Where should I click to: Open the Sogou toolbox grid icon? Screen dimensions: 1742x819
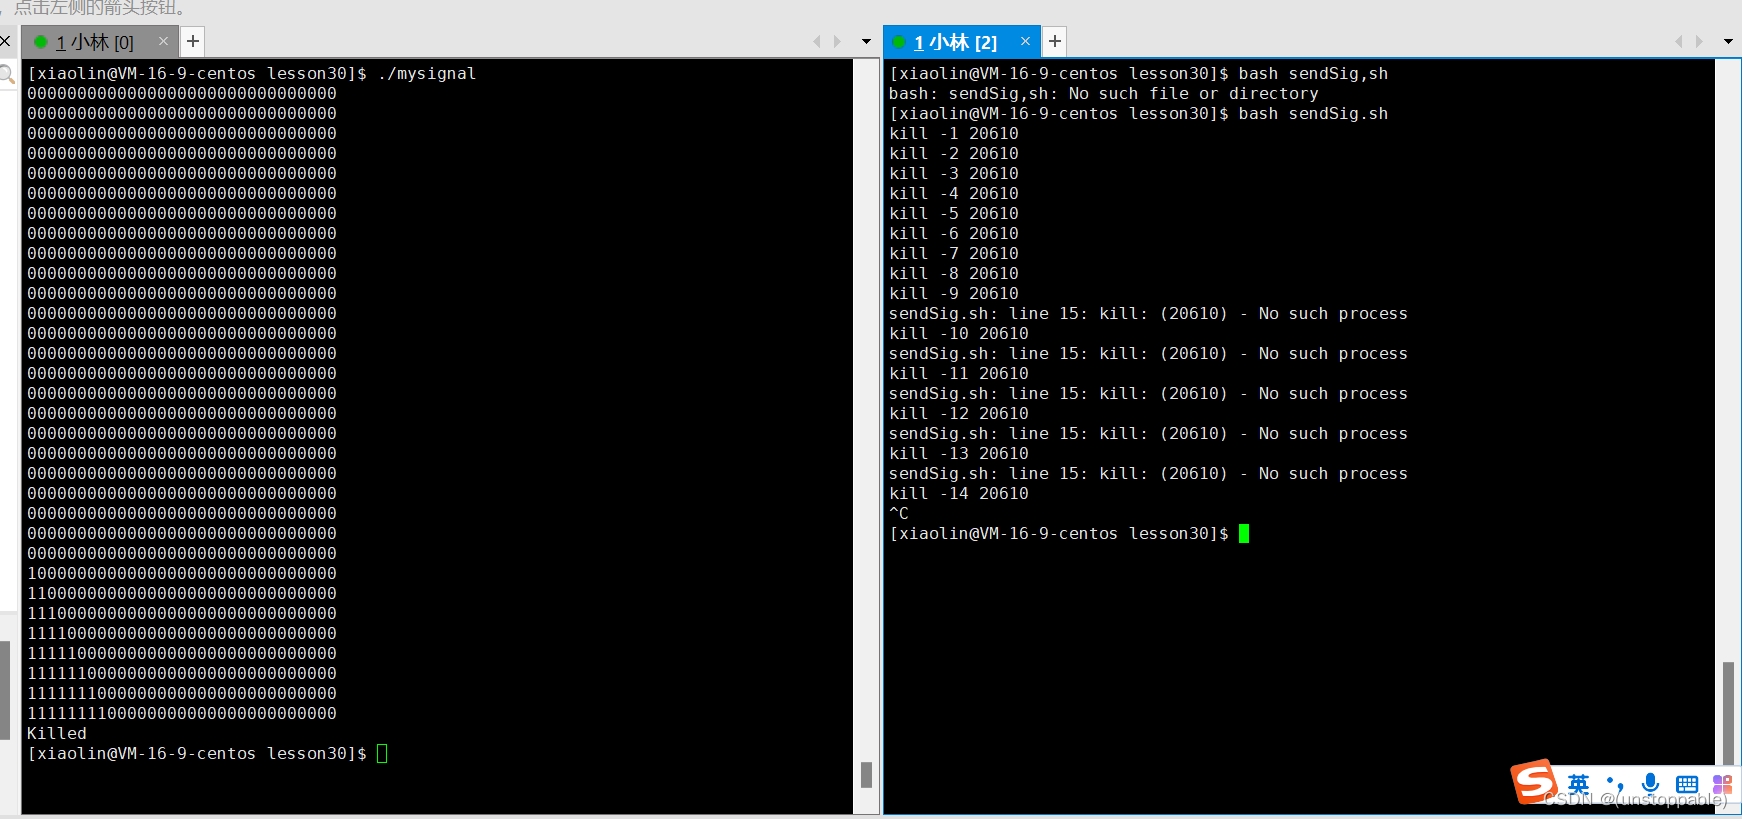pos(1722,785)
